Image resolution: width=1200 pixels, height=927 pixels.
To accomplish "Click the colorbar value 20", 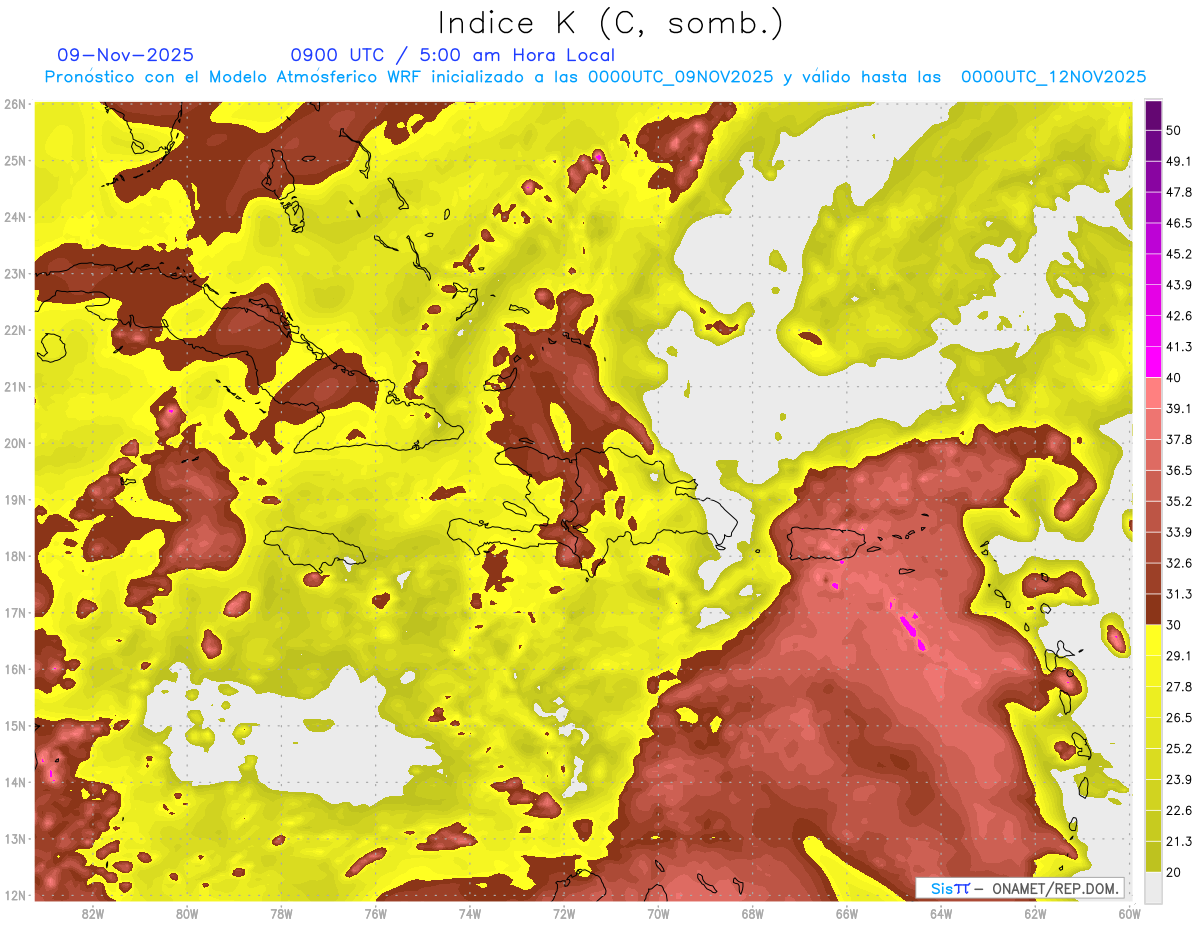I will [x=1174, y=872].
